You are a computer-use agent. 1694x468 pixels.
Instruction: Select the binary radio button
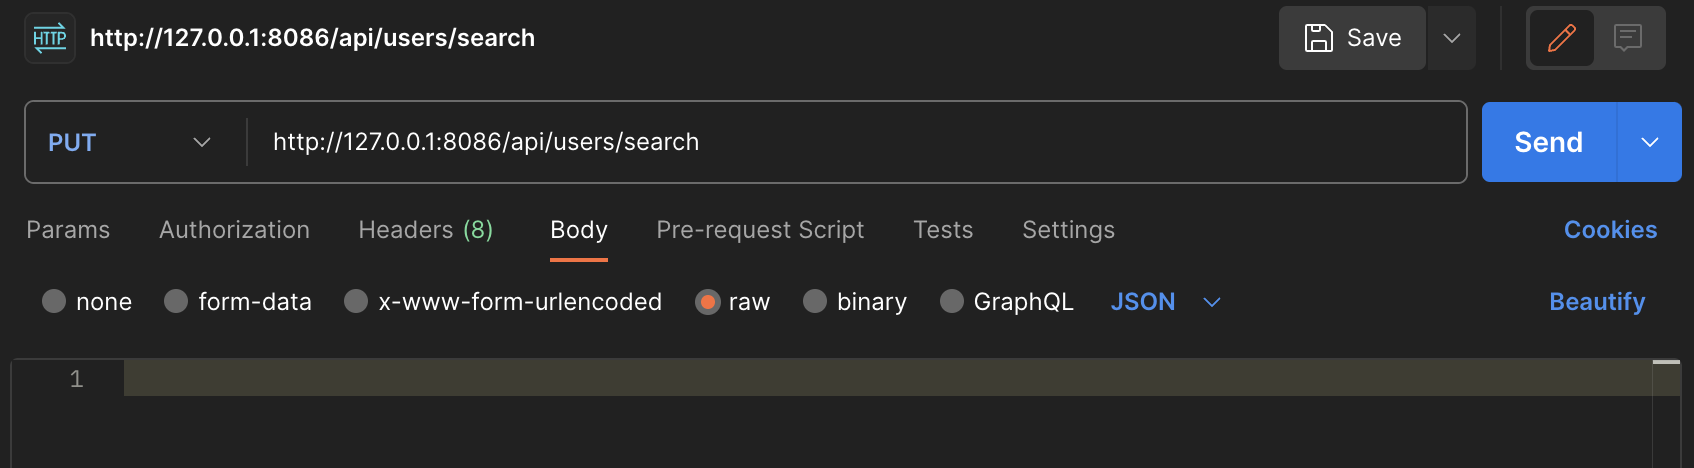[815, 301]
